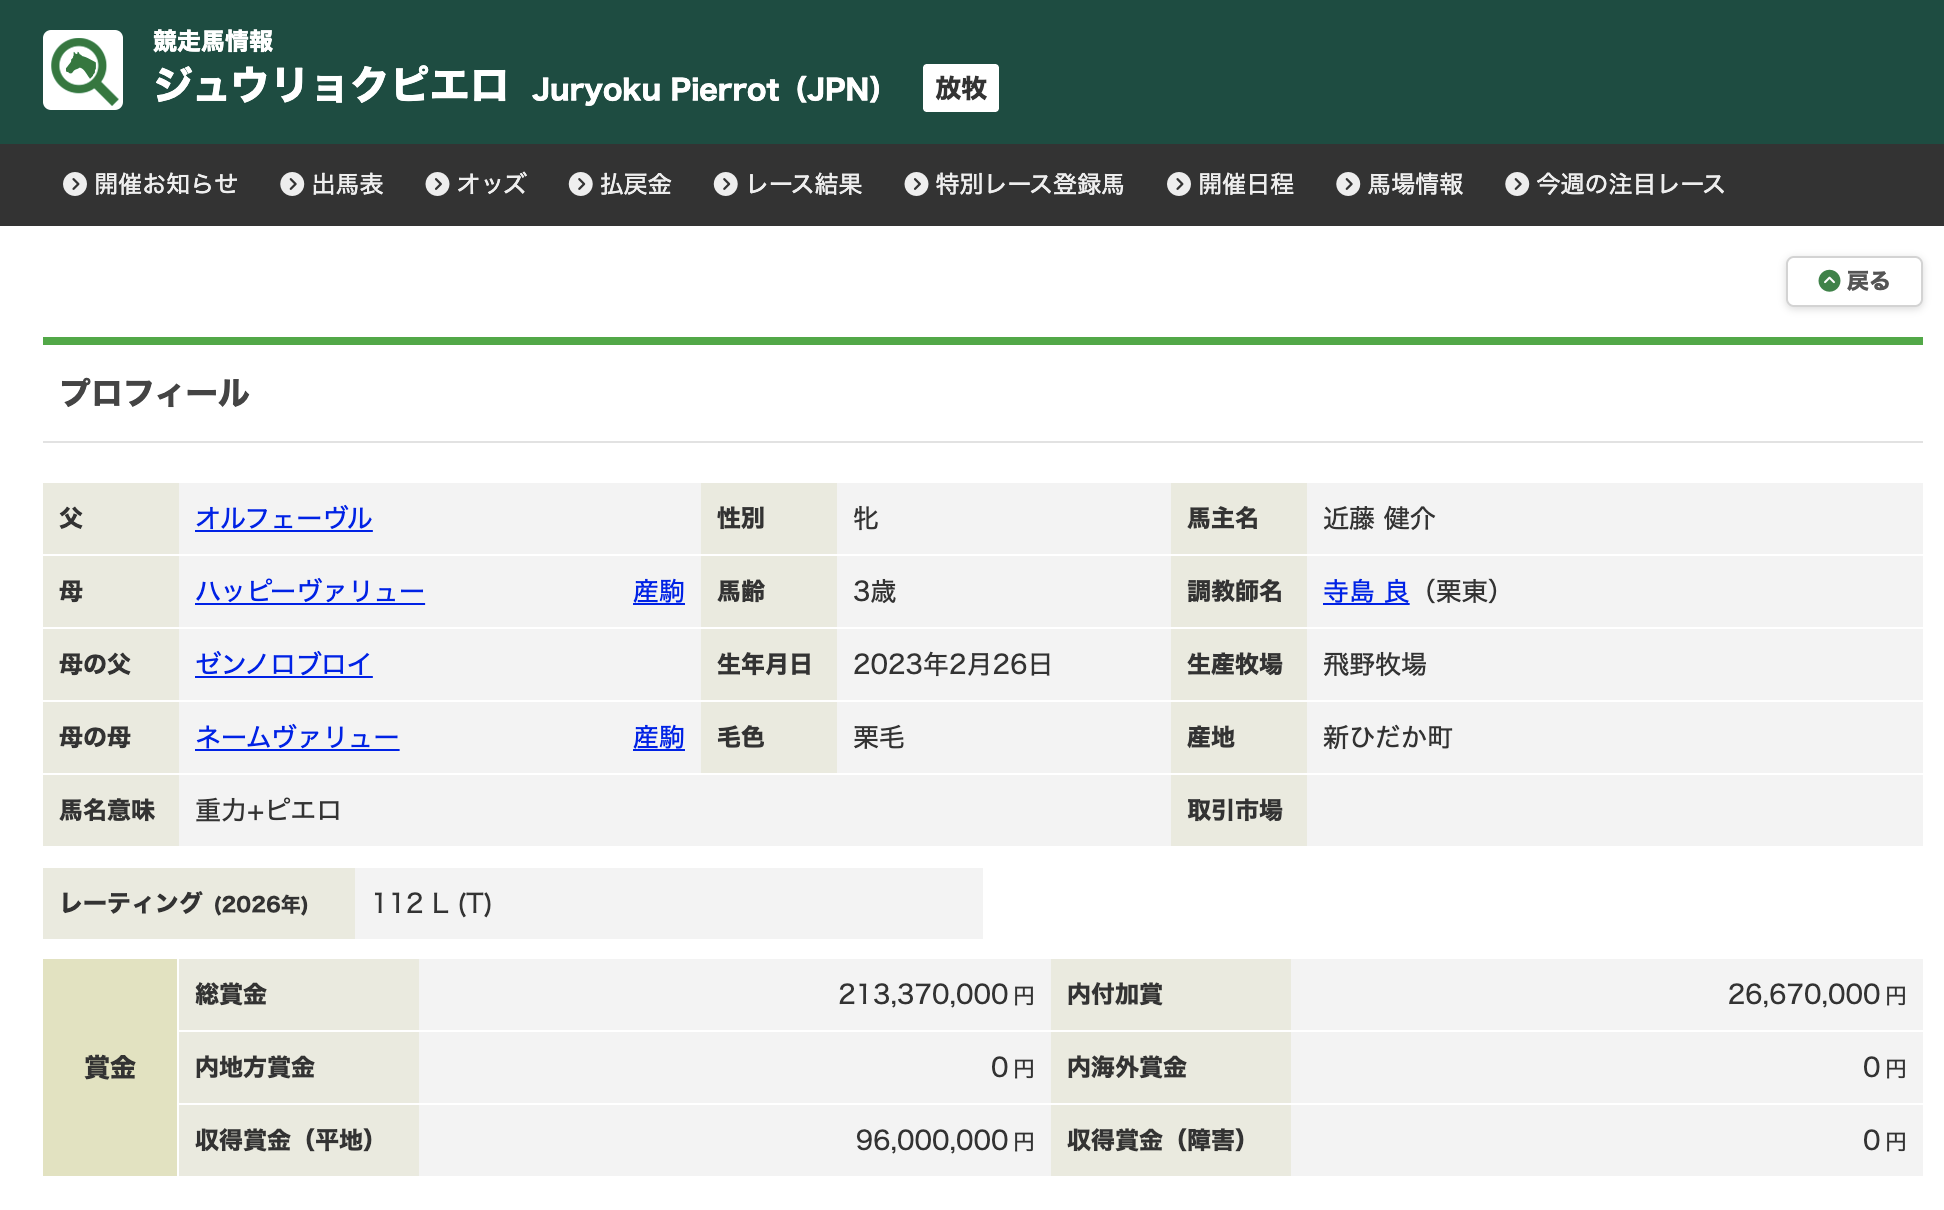Open 払戻金 menu item

point(620,184)
